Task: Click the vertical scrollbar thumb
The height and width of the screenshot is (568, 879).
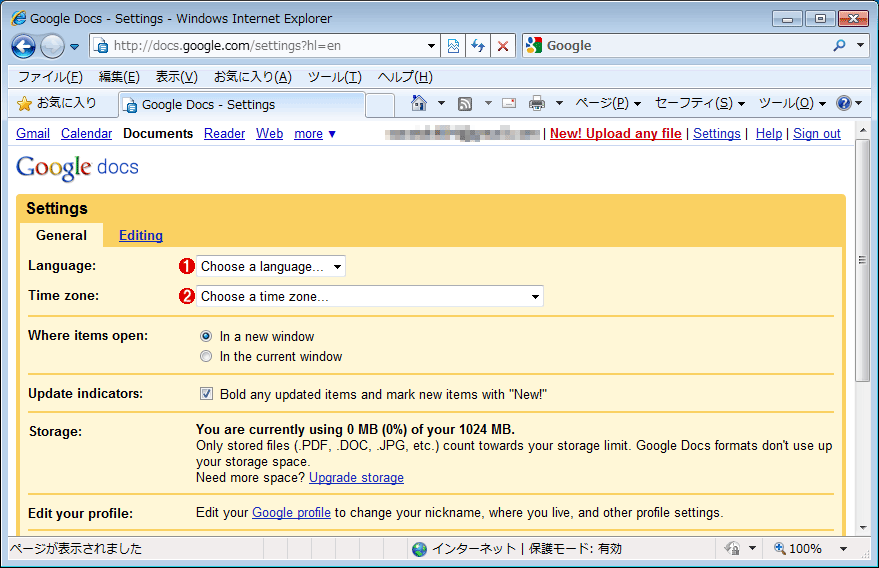Action: click(x=863, y=260)
